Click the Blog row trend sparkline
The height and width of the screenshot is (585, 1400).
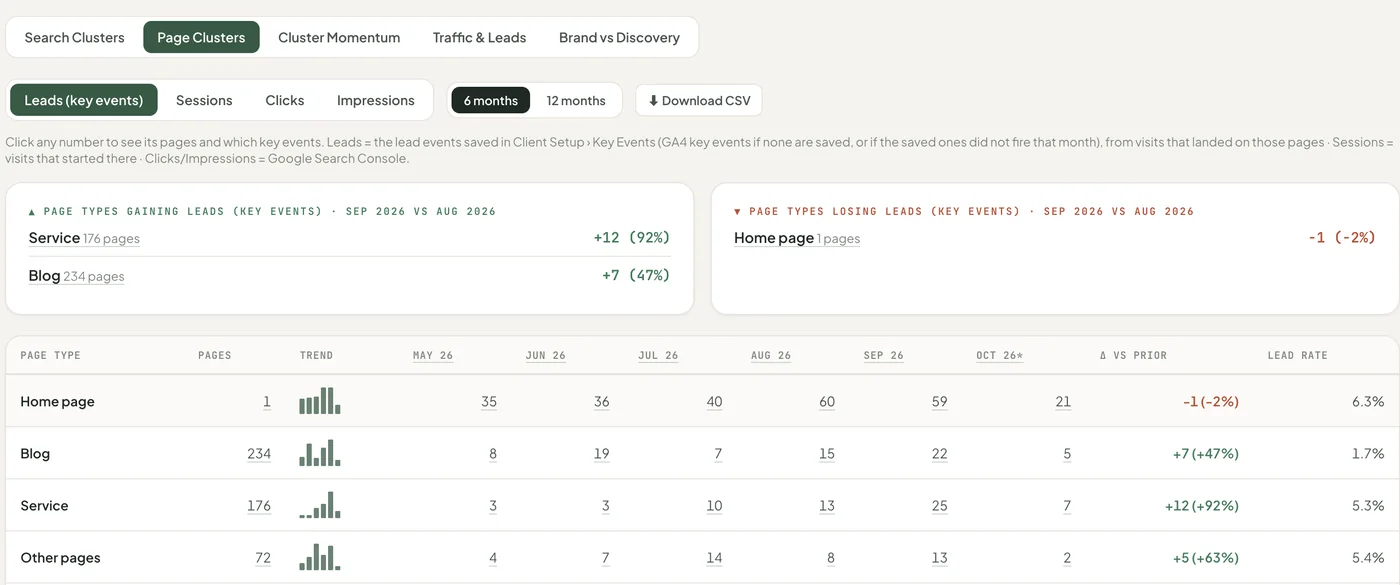point(320,453)
